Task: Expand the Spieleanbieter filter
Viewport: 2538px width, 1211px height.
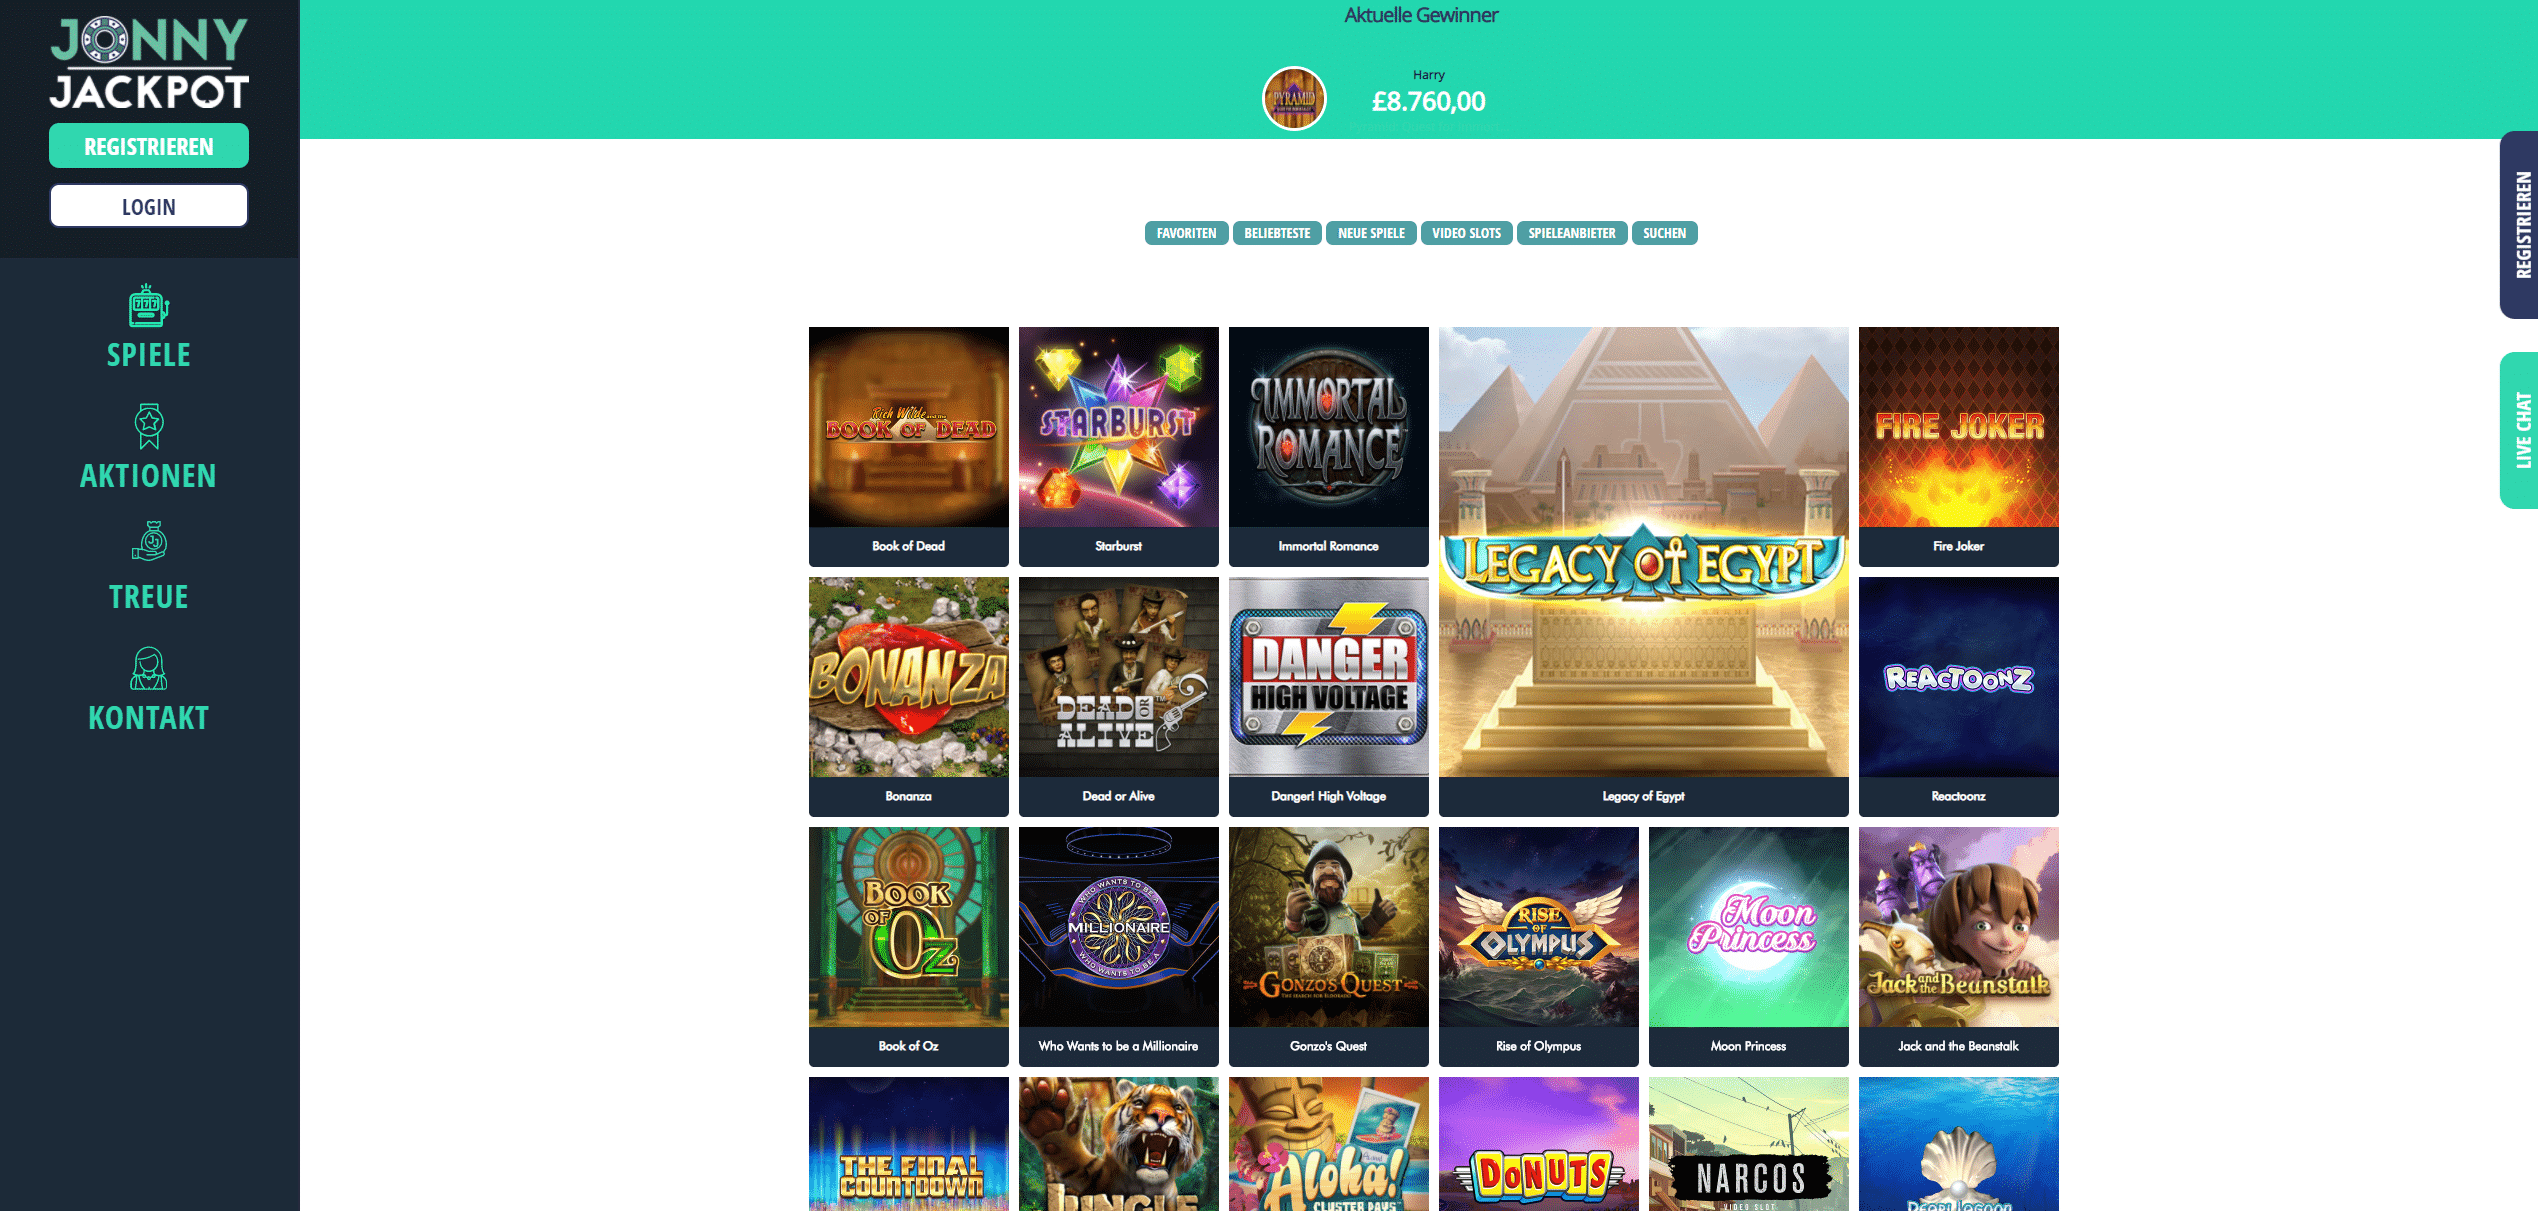Action: 1572,233
